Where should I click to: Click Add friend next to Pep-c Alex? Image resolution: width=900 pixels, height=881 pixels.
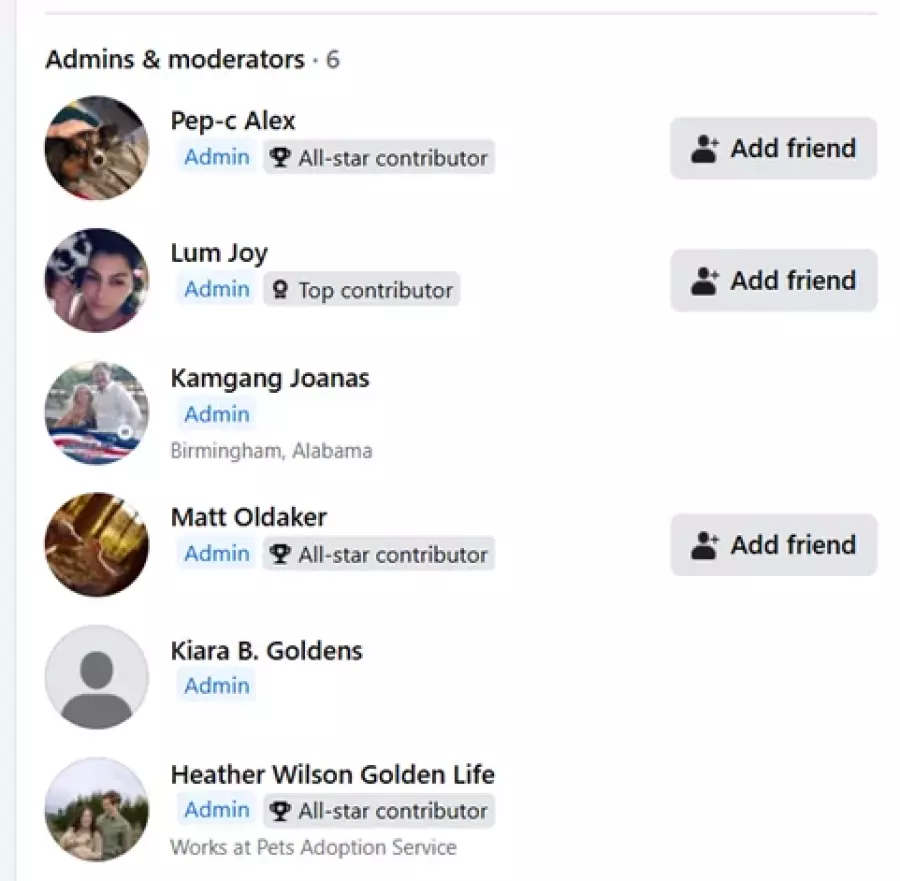(773, 148)
